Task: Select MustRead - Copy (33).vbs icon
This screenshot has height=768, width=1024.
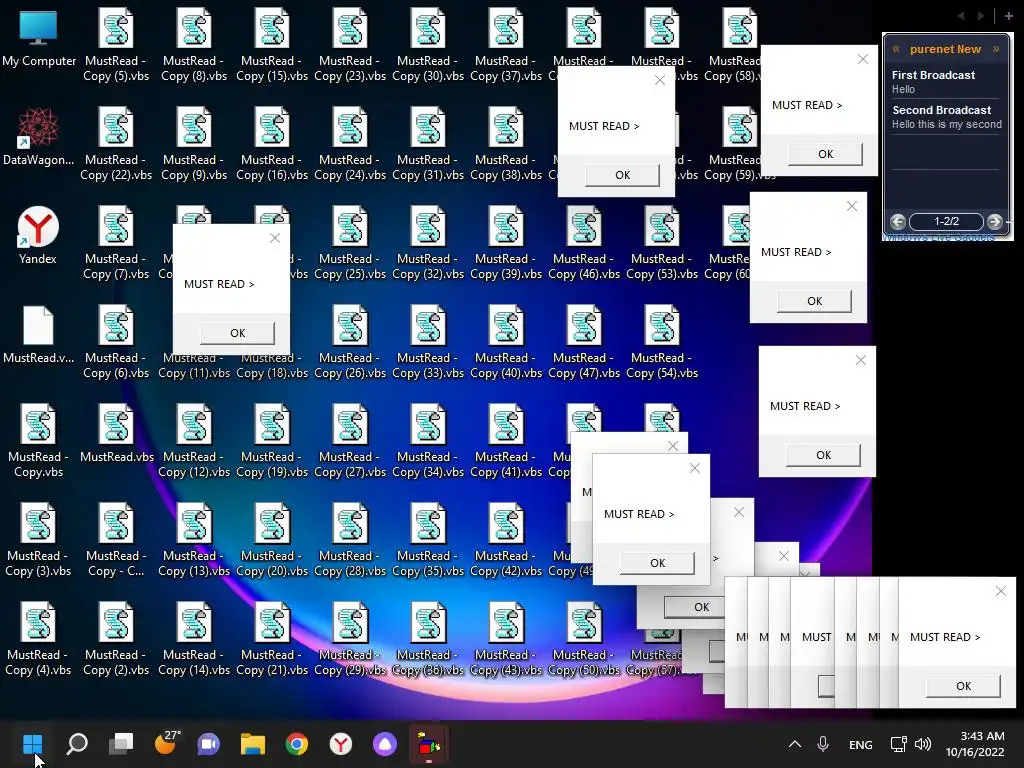Action: 428,343
